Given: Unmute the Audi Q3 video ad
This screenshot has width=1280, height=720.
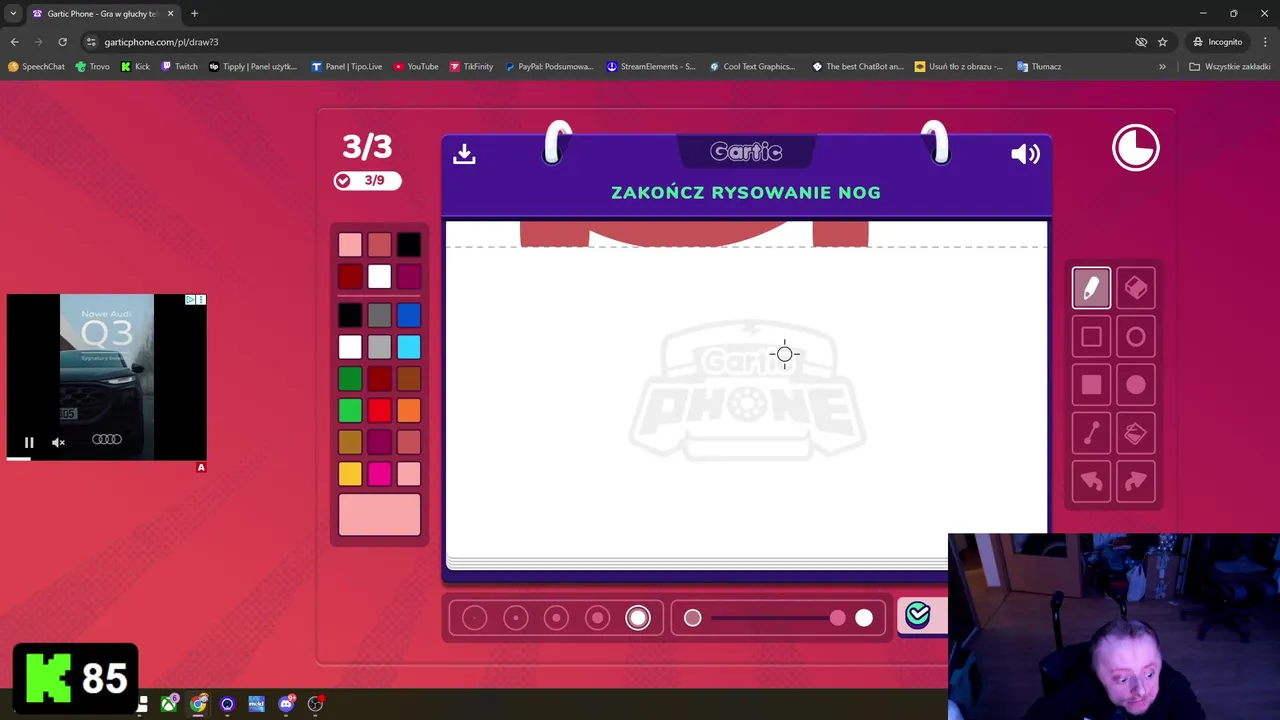Looking at the screenshot, I should tap(58, 442).
